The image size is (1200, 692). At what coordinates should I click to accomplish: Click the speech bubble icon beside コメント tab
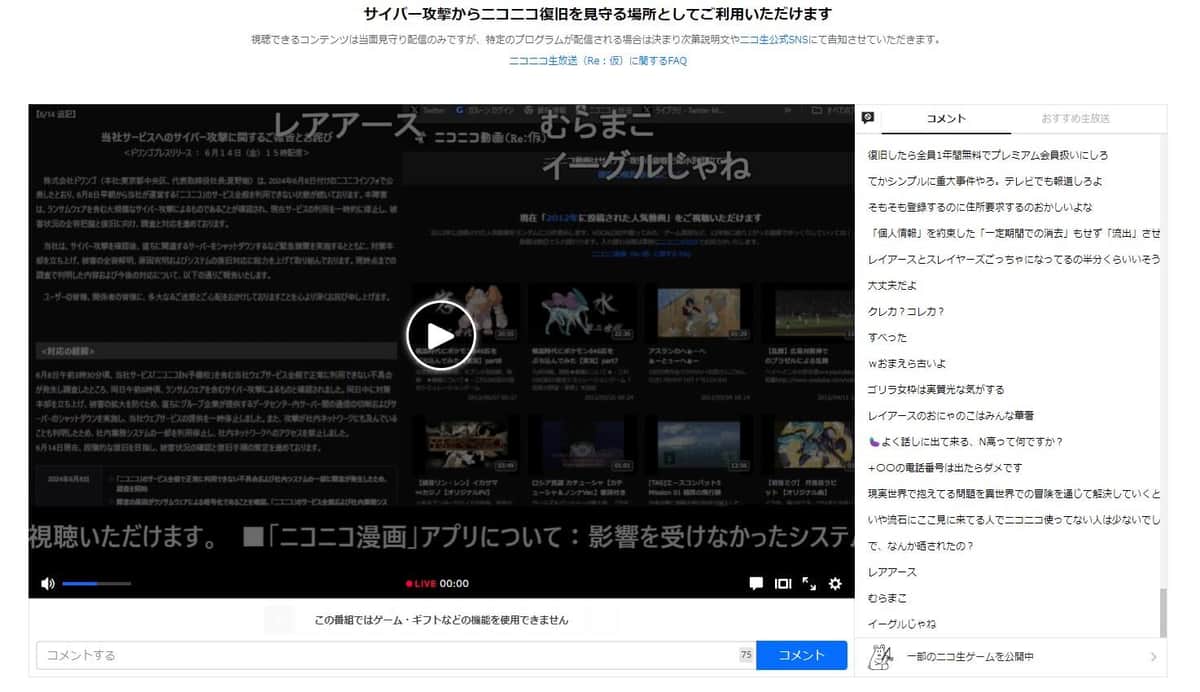click(x=869, y=117)
